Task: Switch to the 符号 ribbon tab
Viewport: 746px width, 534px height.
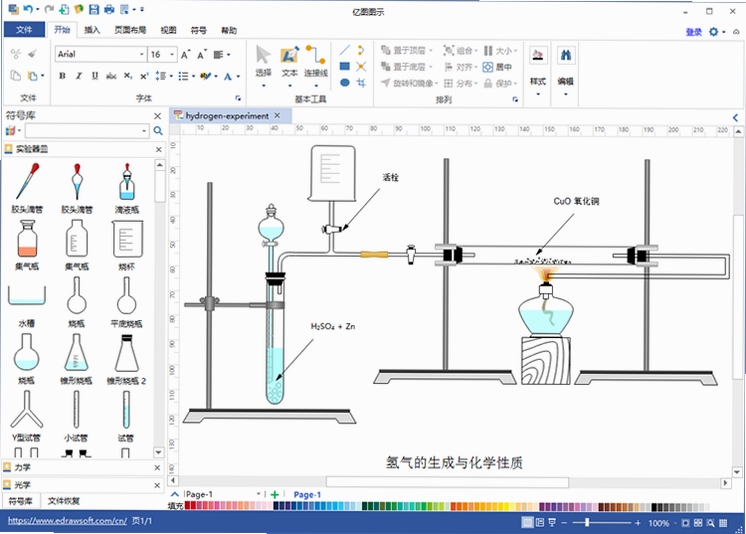Action: 198,30
